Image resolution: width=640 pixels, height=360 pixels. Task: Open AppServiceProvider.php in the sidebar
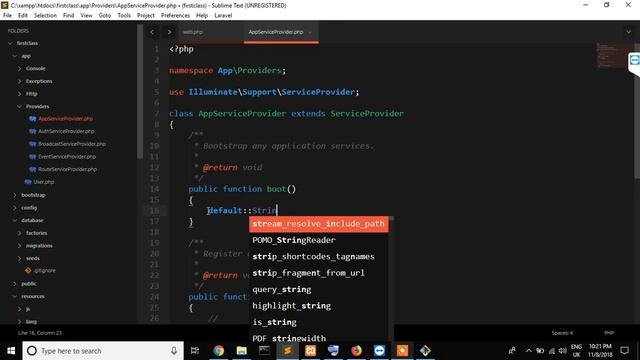(65, 119)
